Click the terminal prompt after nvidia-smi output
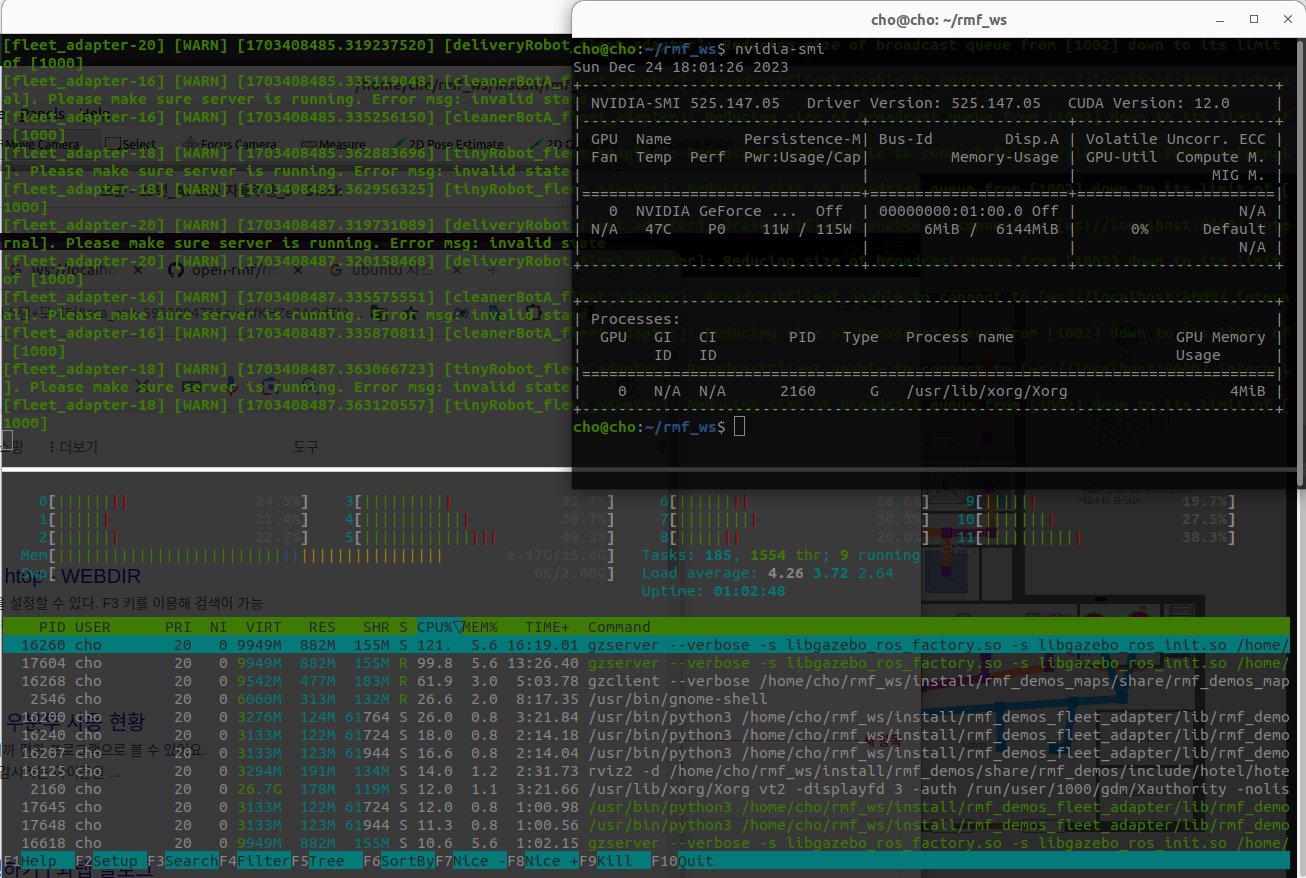This screenshot has width=1306, height=878. click(738, 427)
